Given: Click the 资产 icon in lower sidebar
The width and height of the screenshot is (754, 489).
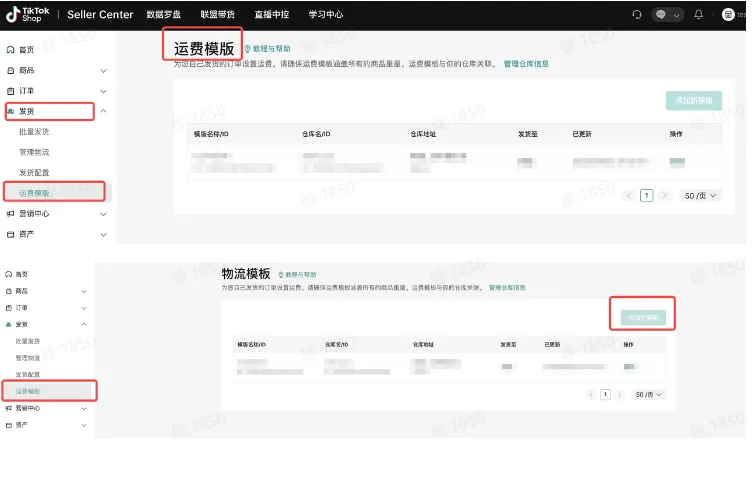Looking at the screenshot, I should coord(9,425).
